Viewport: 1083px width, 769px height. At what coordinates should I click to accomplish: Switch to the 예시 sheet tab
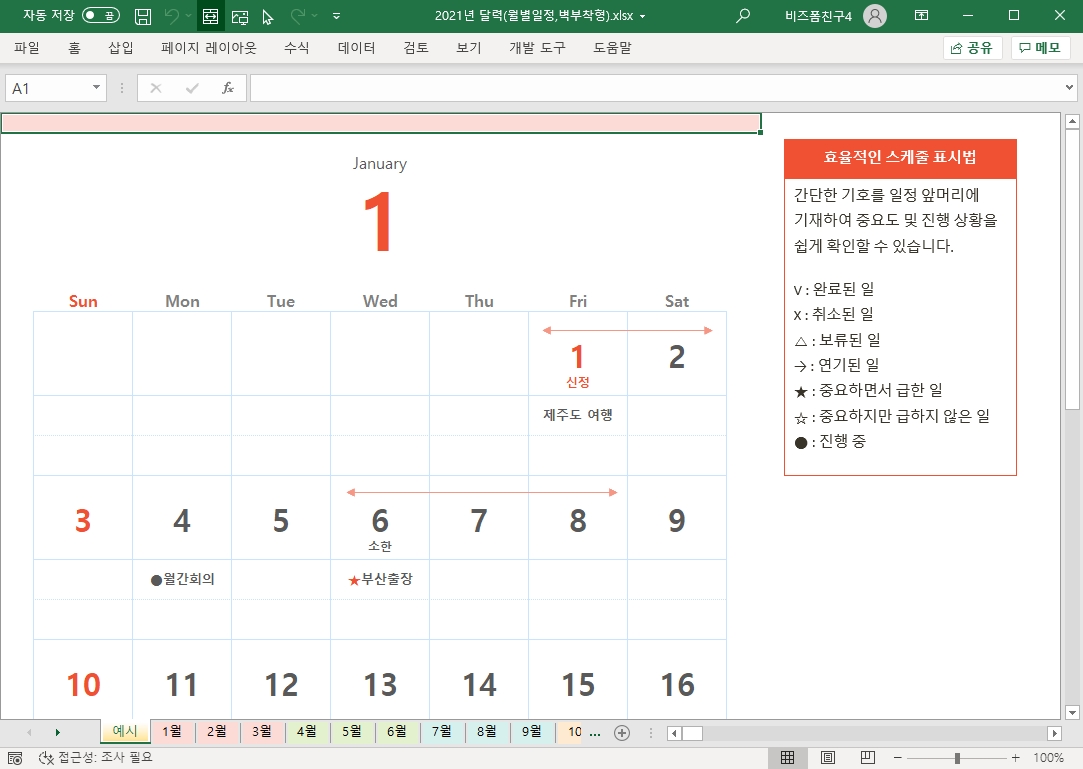pyautogui.click(x=125, y=731)
